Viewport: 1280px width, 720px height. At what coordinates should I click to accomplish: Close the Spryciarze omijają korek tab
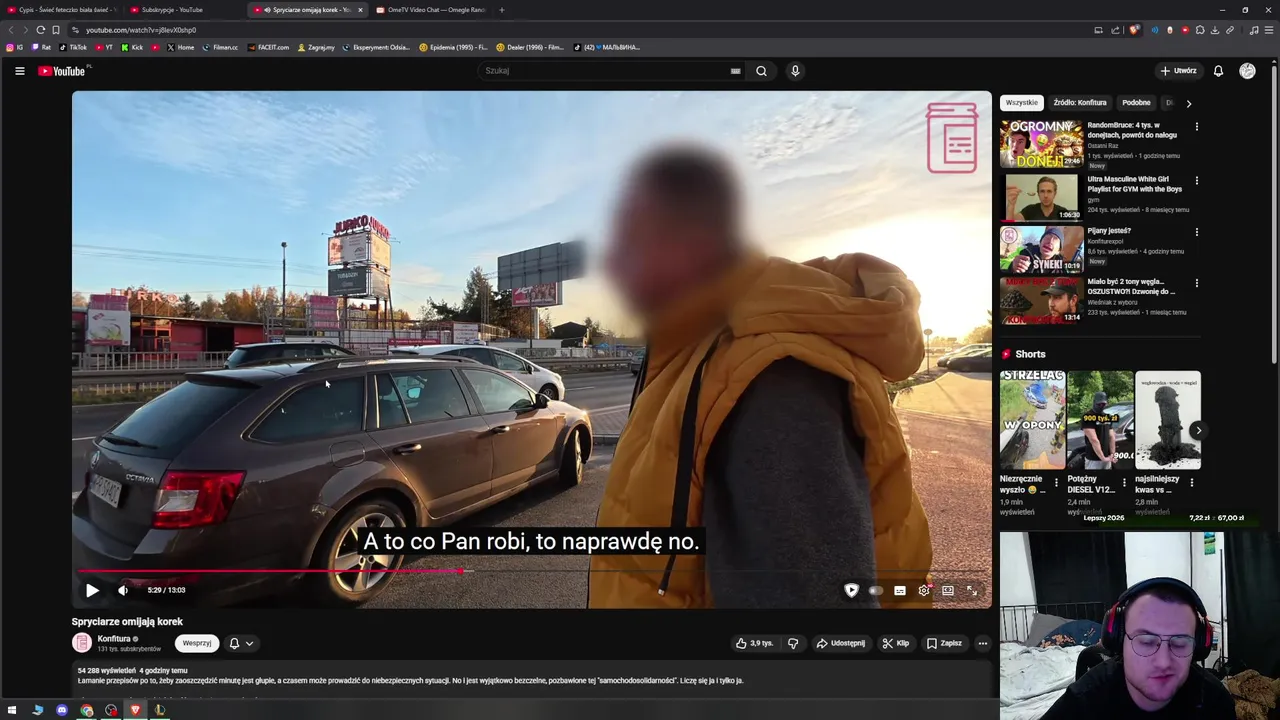[360, 10]
